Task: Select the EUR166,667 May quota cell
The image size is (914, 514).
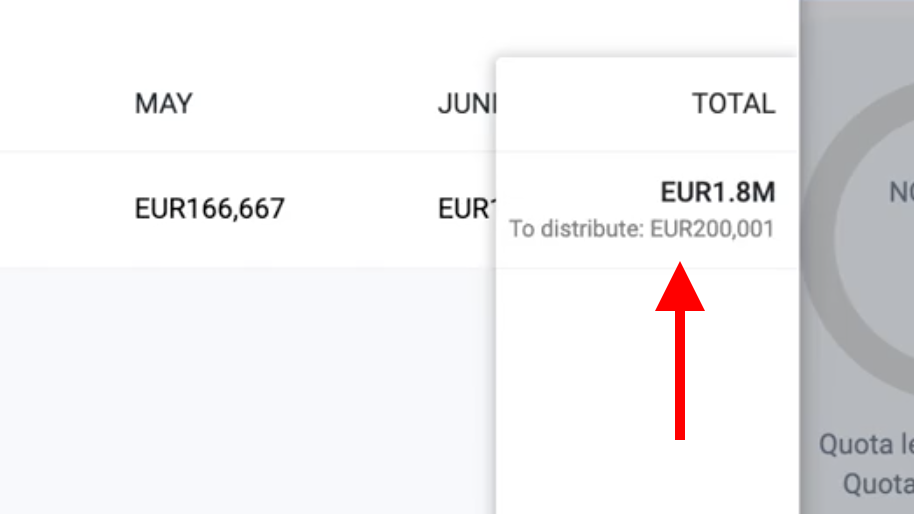Action: click(x=209, y=209)
